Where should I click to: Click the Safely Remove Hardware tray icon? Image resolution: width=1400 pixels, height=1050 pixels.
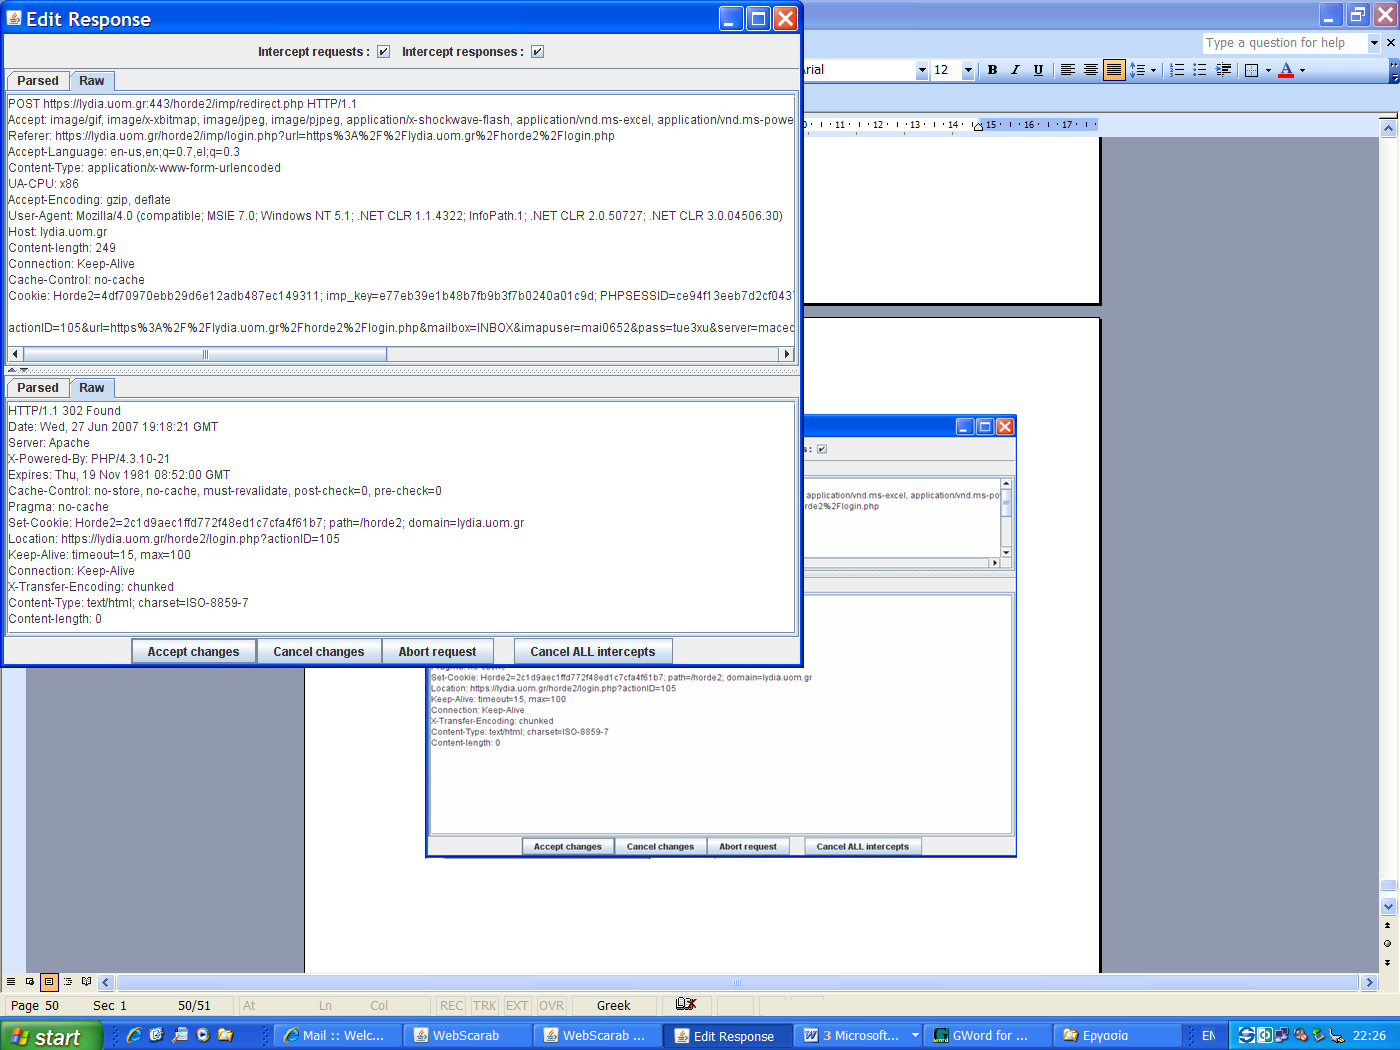[1319, 1035]
